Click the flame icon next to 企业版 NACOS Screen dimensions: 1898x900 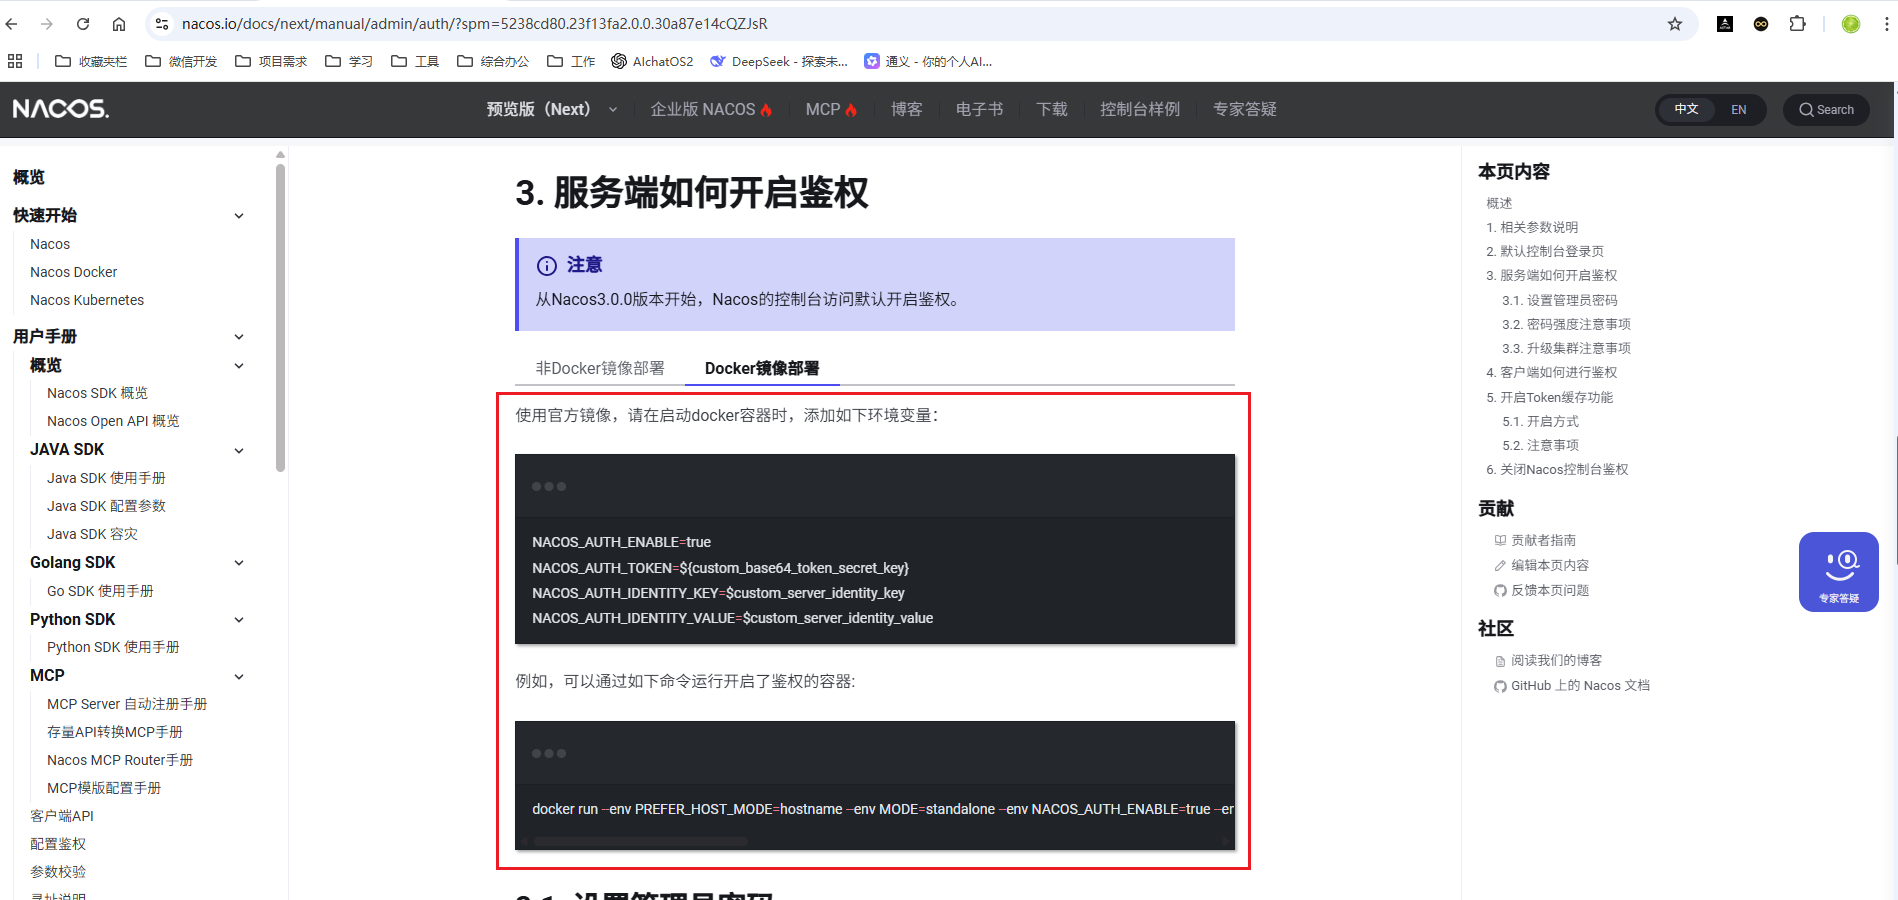pos(764,108)
